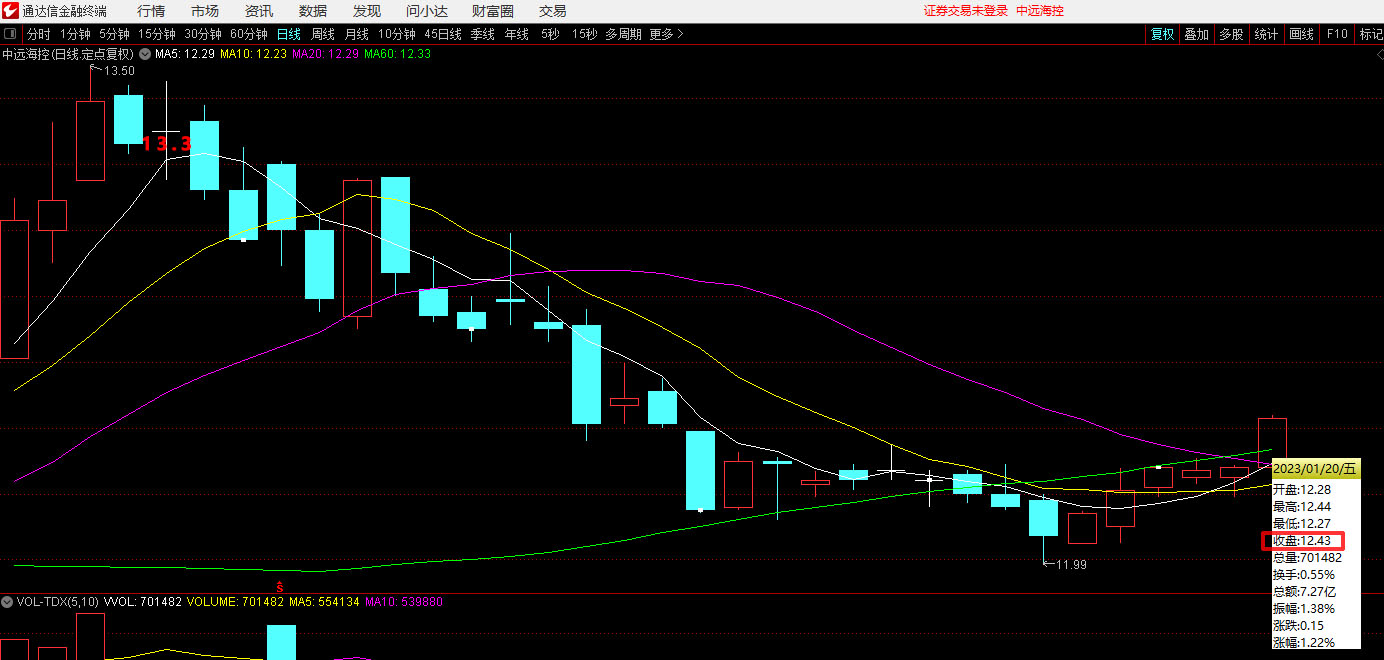The image size is (1384, 660).
Task: Toggle 多股 multi-stock view
Action: coord(1231,34)
